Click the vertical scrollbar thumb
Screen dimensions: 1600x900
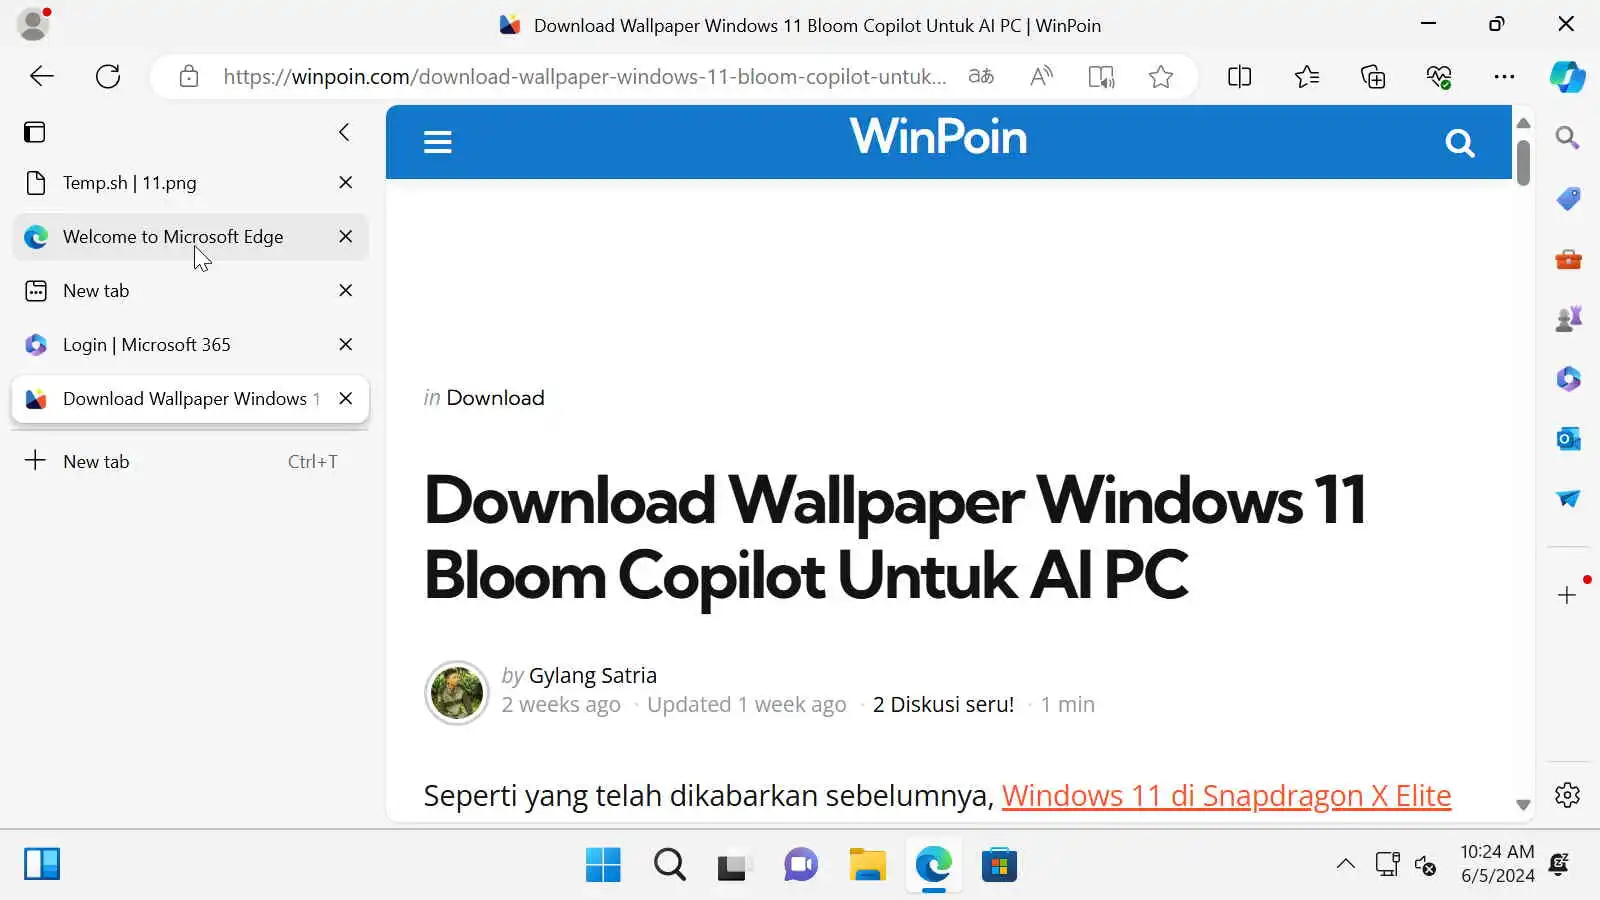click(x=1523, y=162)
